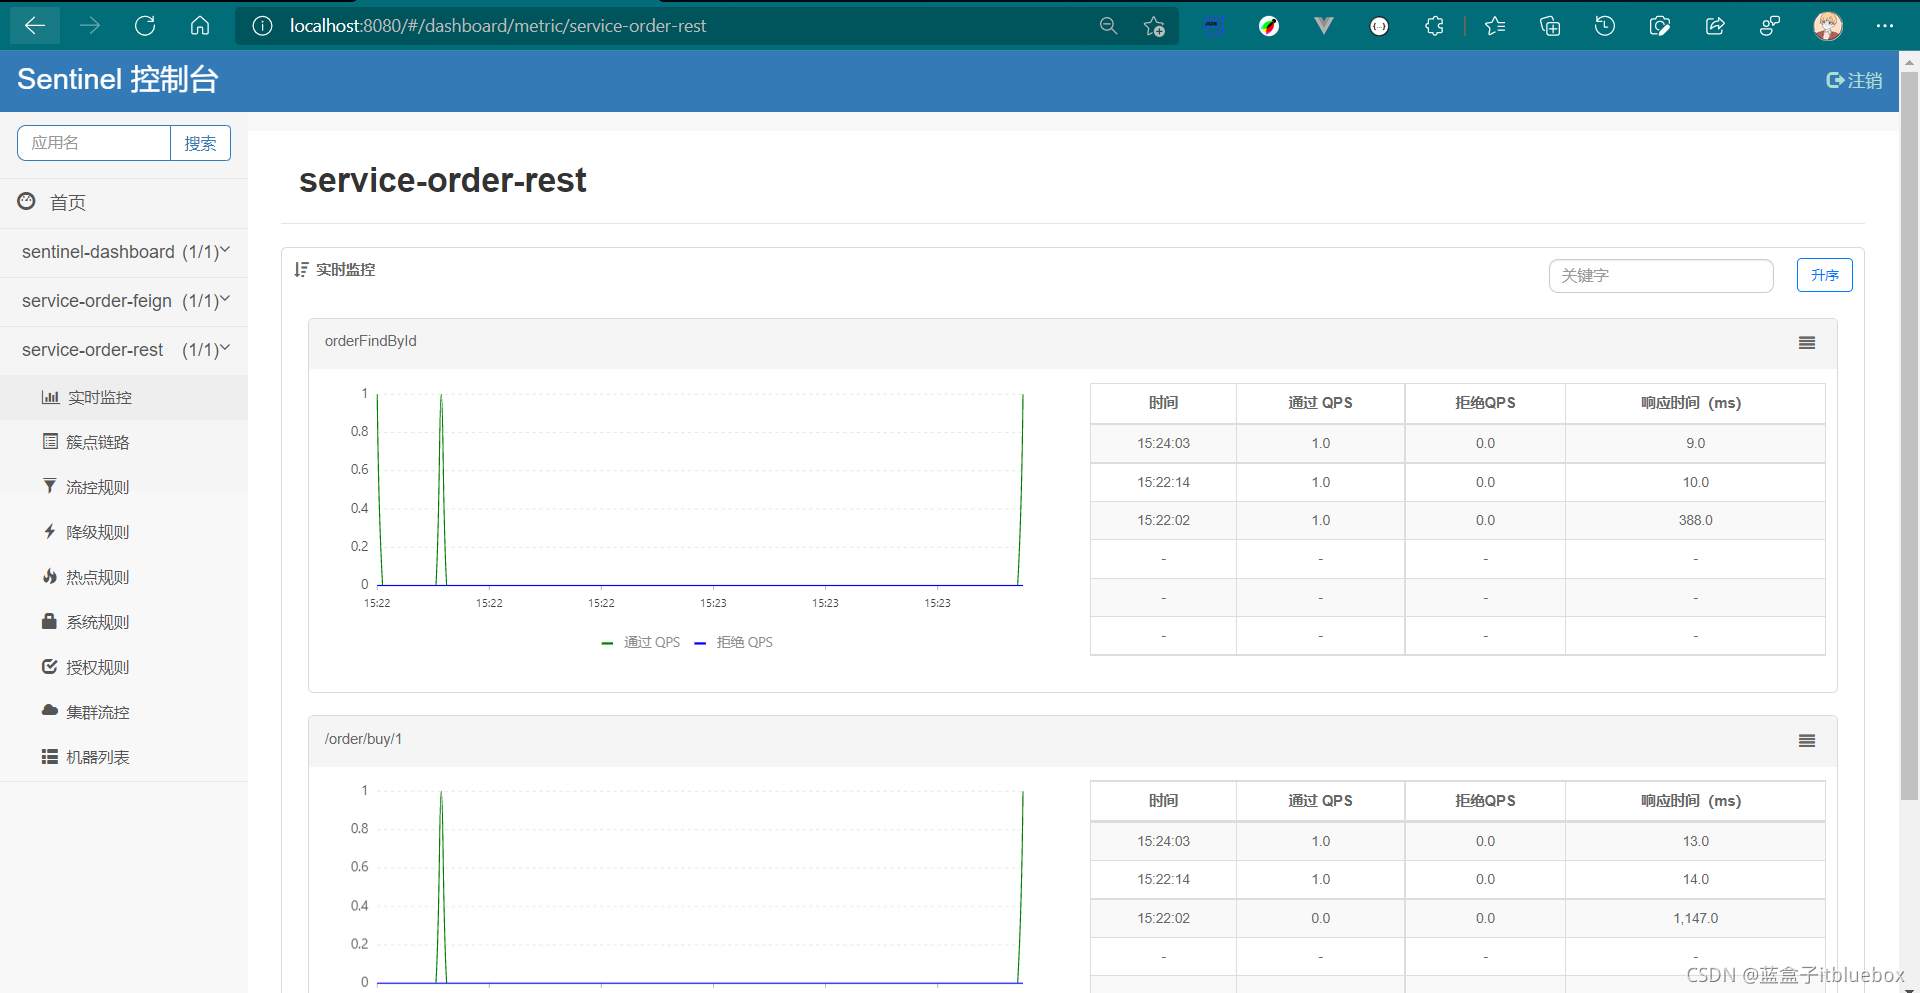The height and width of the screenshot is (993, 1920).
Task: Open the /order/buy/1 chart menu icon
Action: (1807, 741)
